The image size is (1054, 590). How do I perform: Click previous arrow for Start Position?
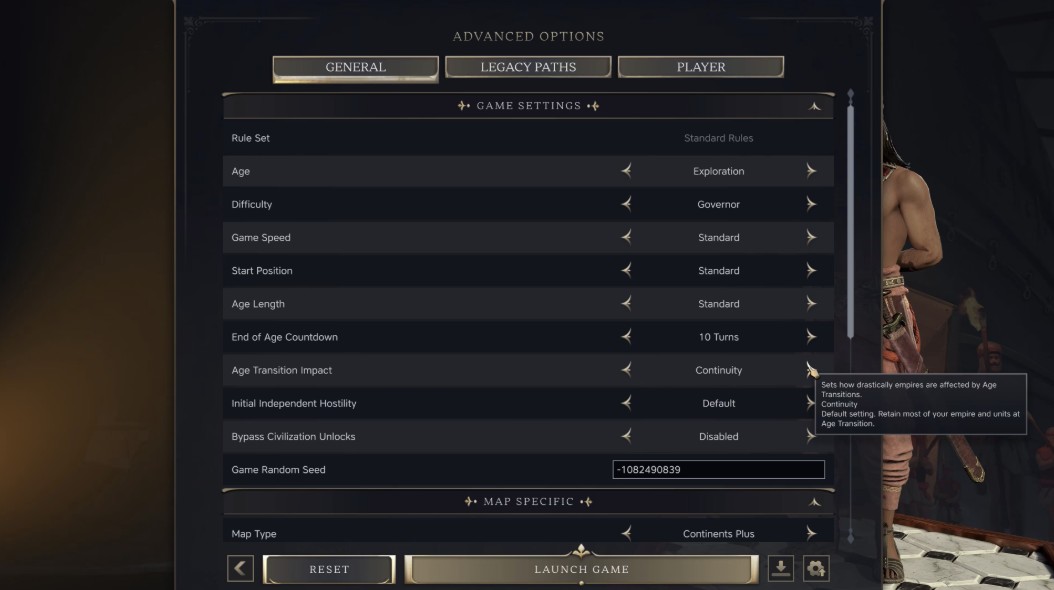point(626,270)
